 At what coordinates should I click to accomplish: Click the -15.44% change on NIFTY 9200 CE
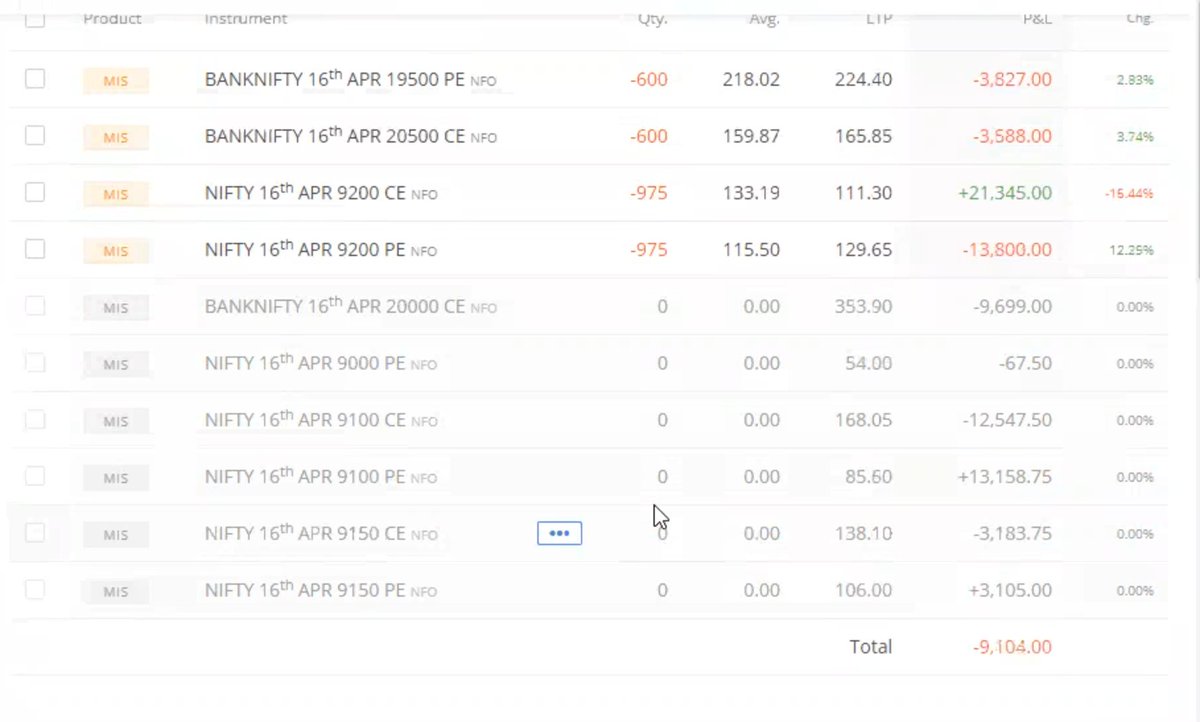click(x=1129, y=193)
